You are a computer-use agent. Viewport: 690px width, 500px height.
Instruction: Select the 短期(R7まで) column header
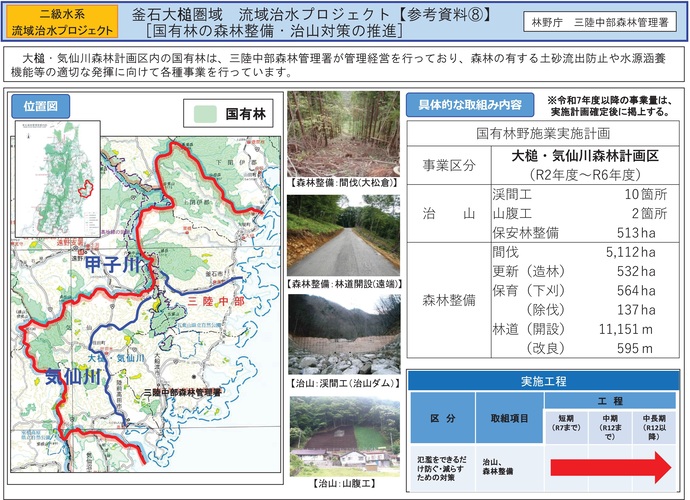(566, 424)
